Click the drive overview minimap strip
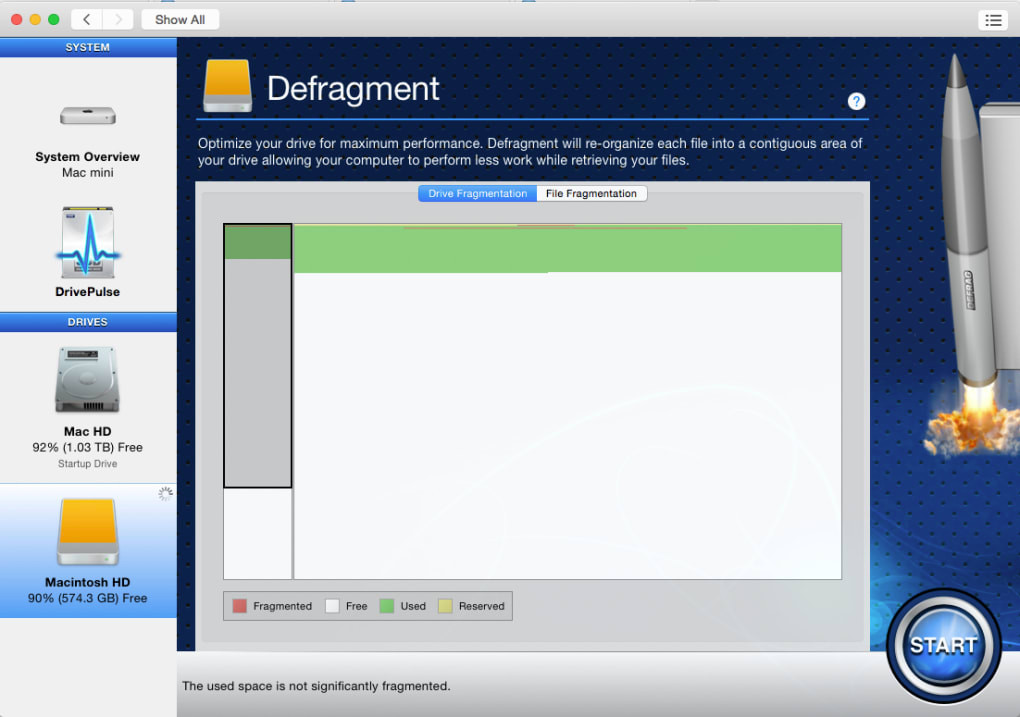 point(258,401)
